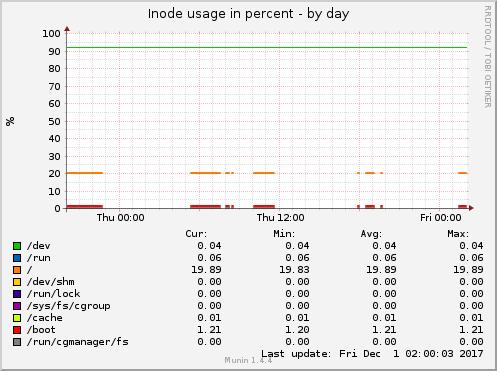Click the green /dev legend swatch
497x371 pixels.
(x=17, y=246)
